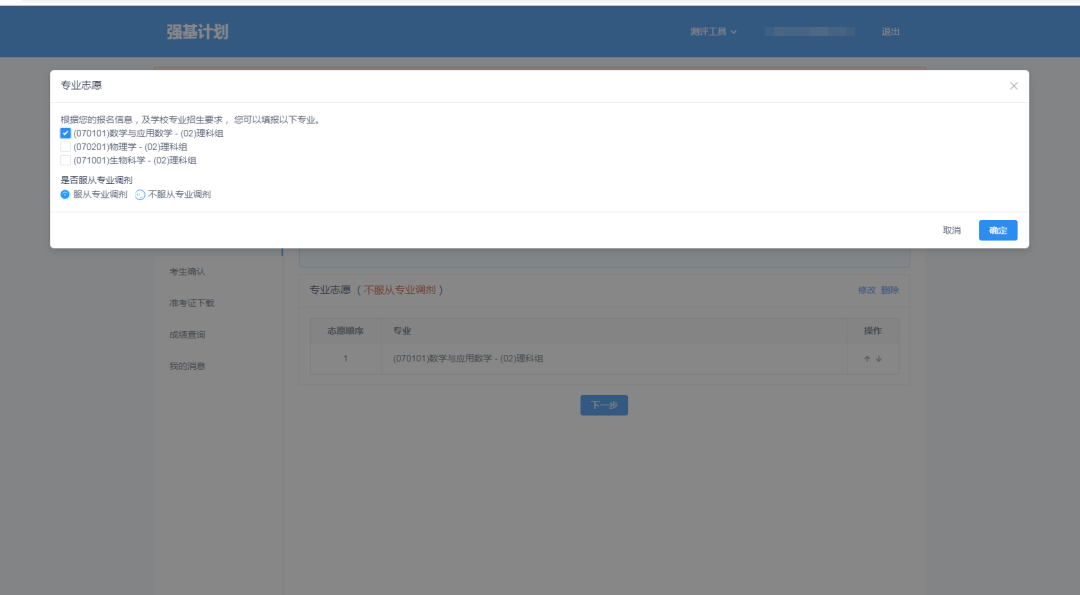Check the (070201)物理学 checkbox
This screenshot has width=1080, height=595.
tap(66, 147)
